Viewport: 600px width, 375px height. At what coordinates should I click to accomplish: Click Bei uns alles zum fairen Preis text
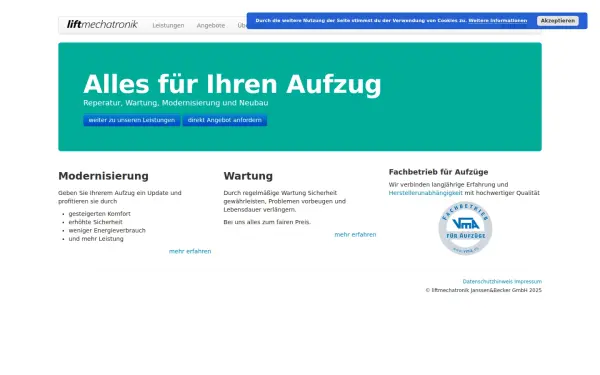coord(267,222)
